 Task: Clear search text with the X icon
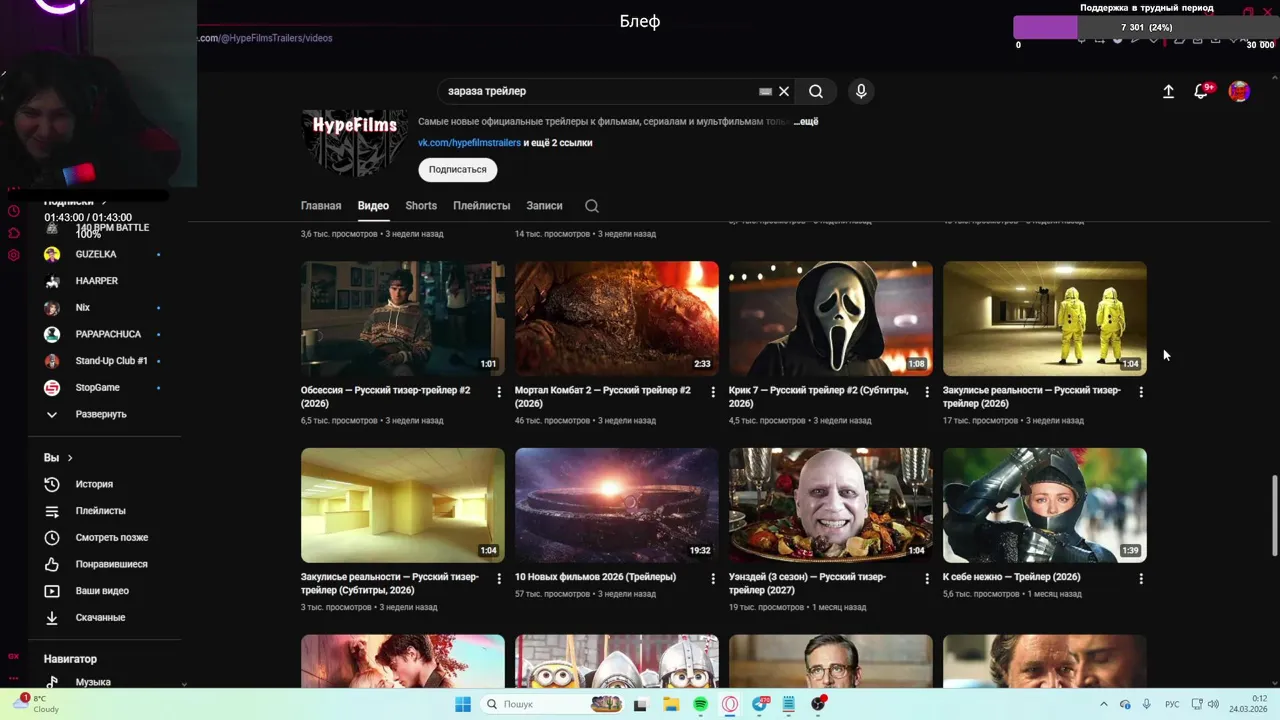[x=784, y=91]
